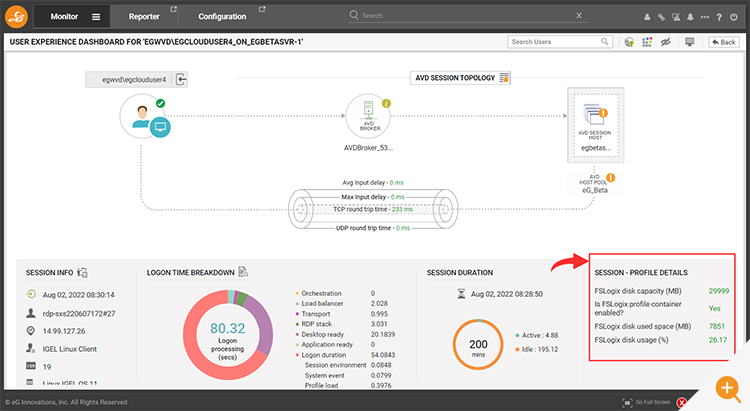Viewport: 750px width, 411px height.
Task: Click the AVD Host Pool warning badge
Action: [x=611, y=178]
